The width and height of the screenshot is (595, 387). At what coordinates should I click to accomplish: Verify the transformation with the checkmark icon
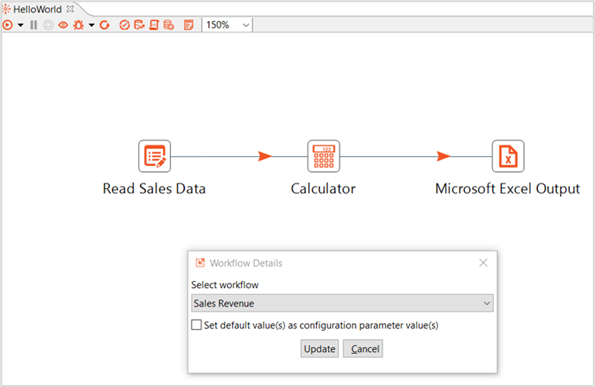(x=124, y=25)
